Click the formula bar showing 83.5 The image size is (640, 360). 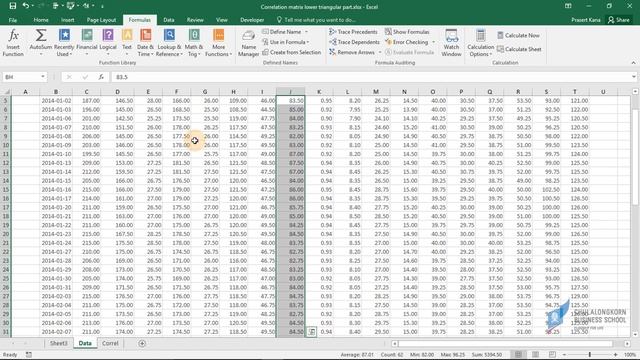click(x=371, y=77)
